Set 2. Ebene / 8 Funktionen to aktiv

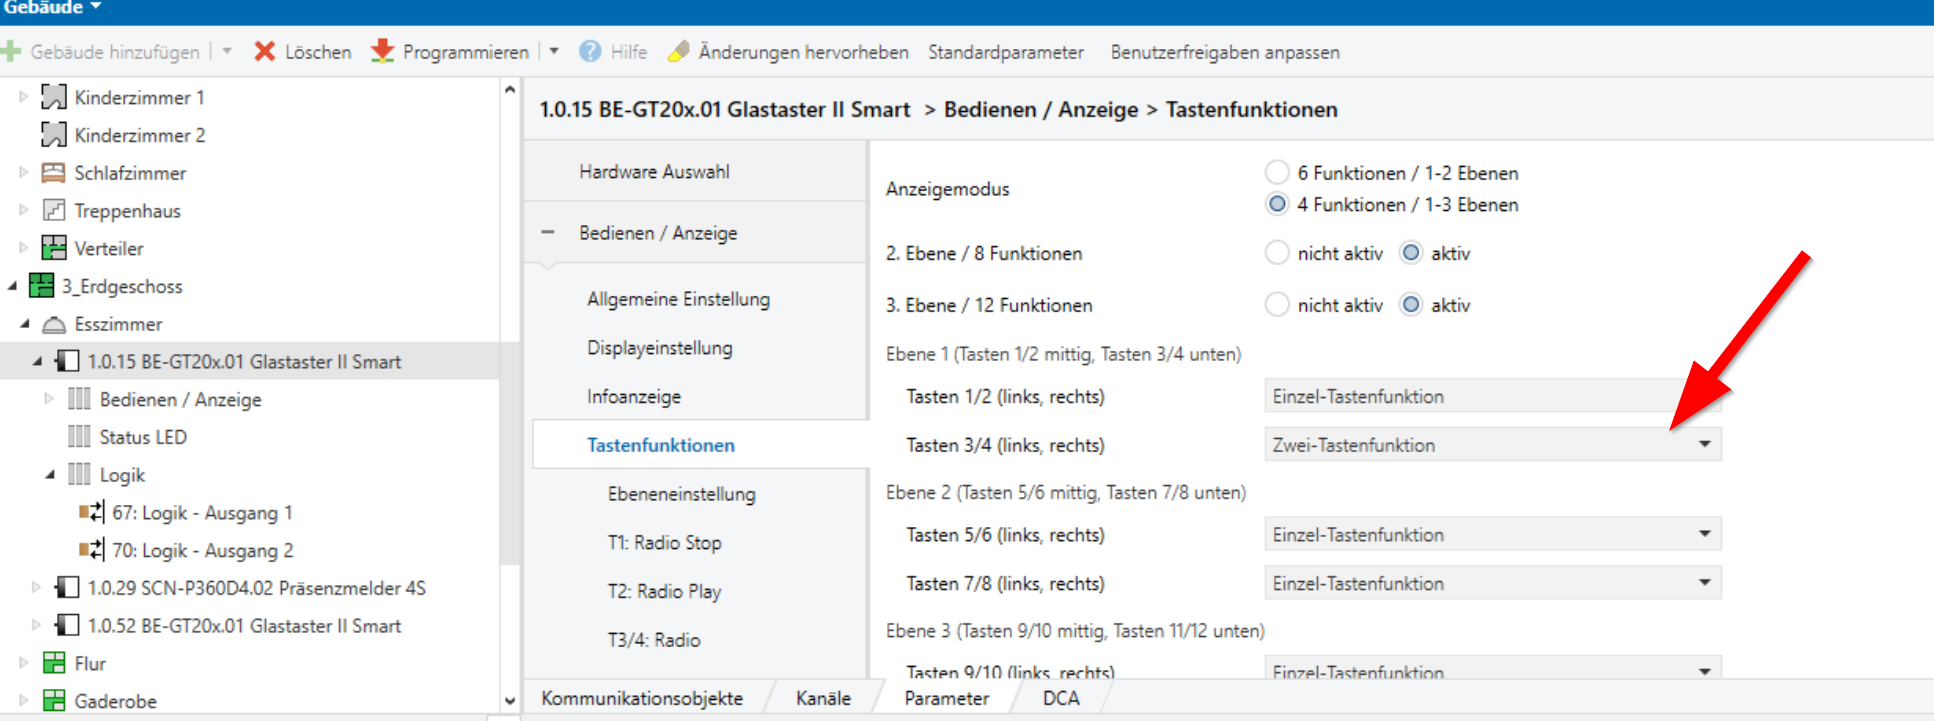pyautogui.click(x=1411, y=253)
